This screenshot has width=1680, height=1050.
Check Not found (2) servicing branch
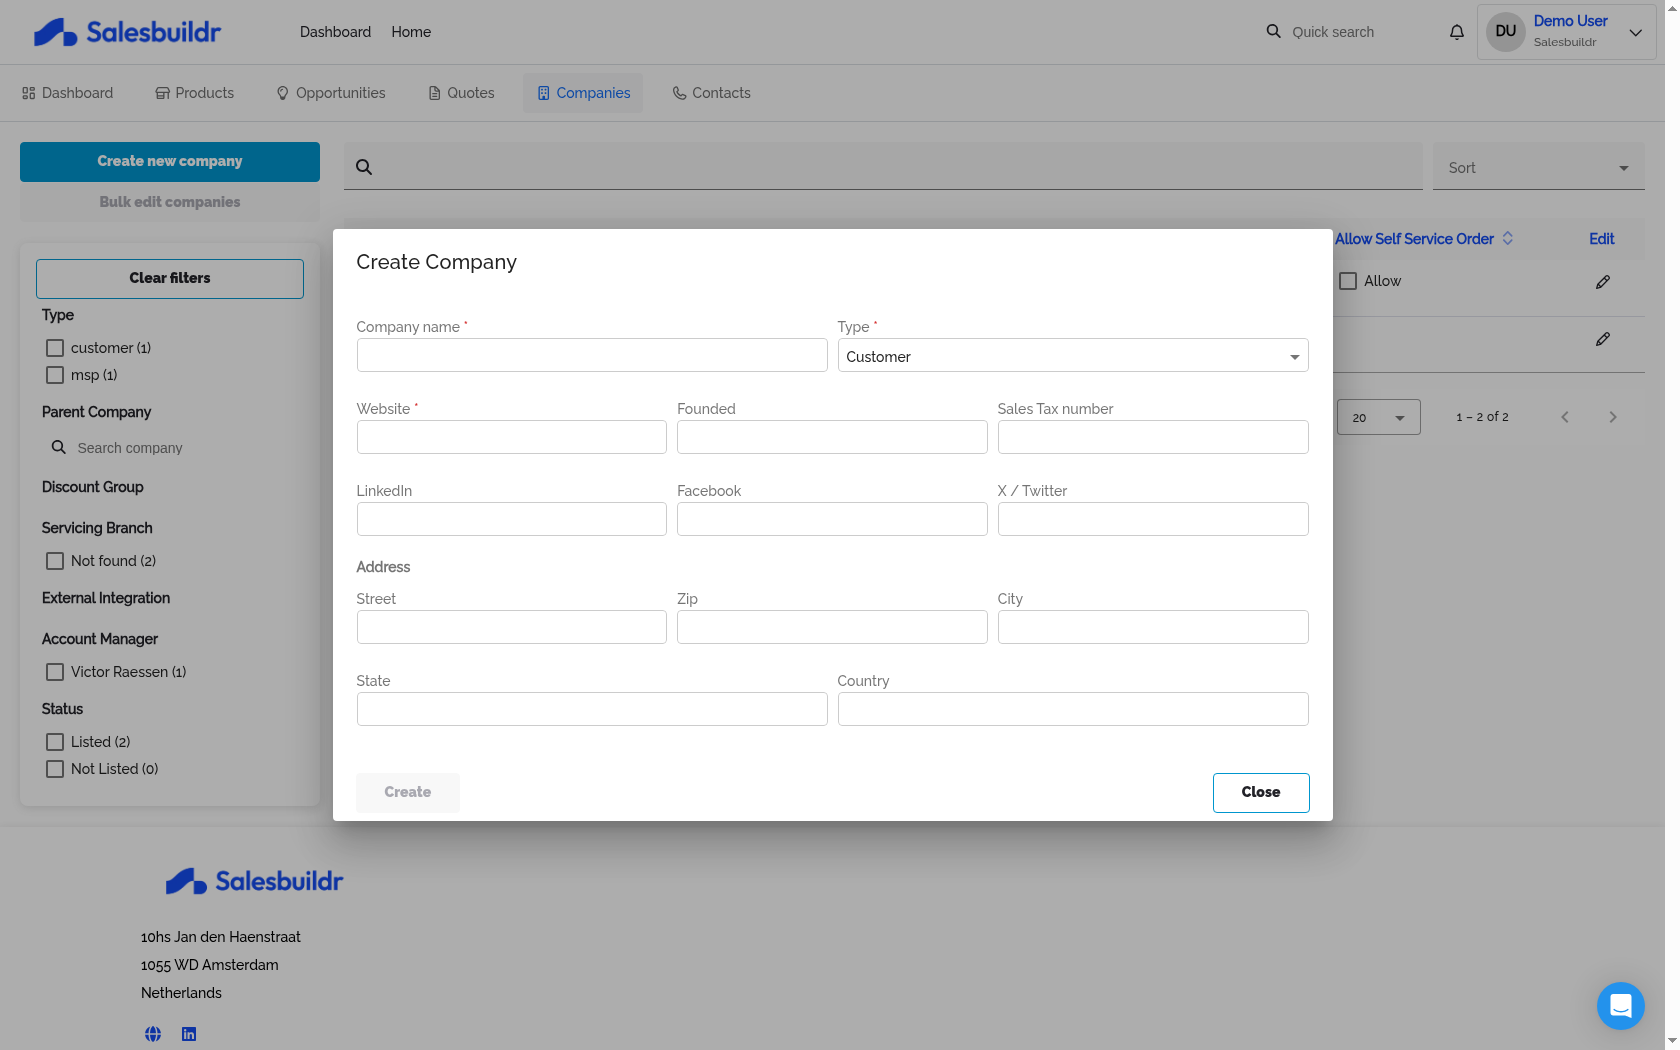click(x=55, y=561)
